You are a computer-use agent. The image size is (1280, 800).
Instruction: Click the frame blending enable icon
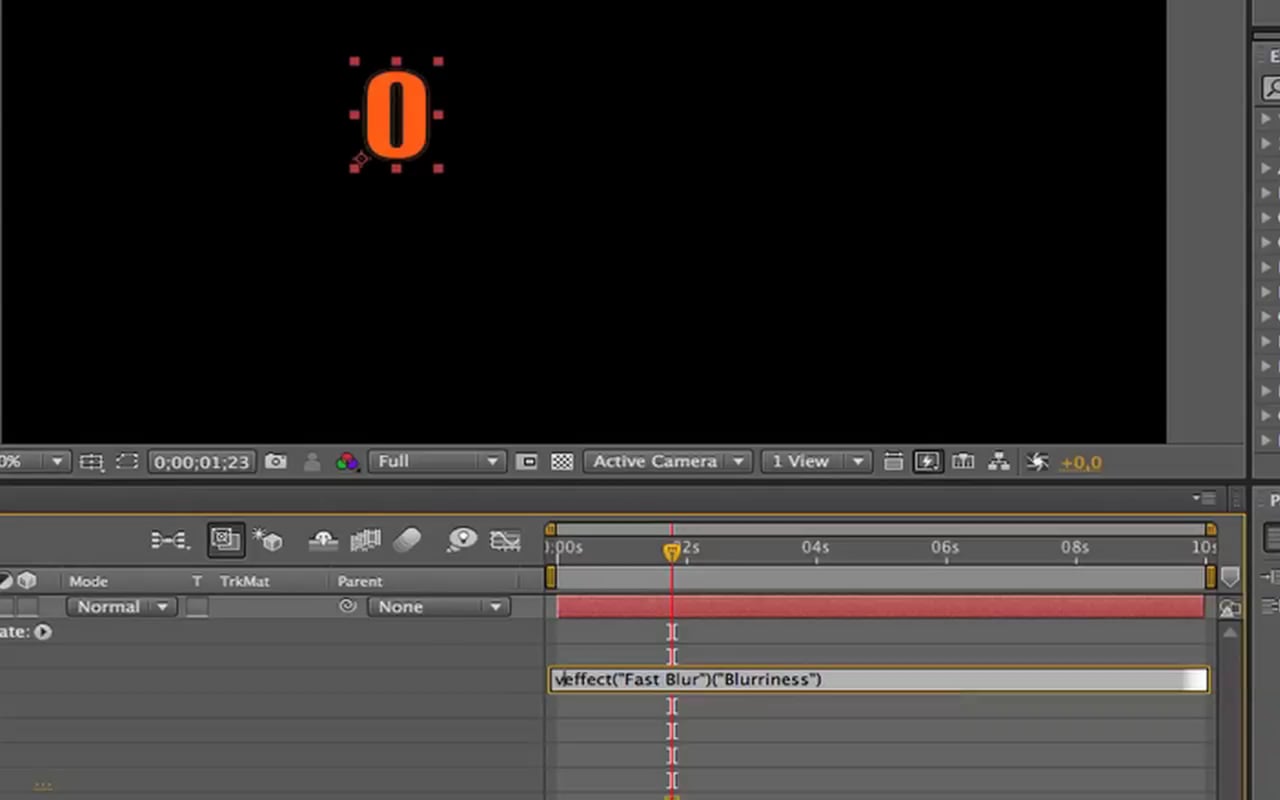click(x=365, y=541)
